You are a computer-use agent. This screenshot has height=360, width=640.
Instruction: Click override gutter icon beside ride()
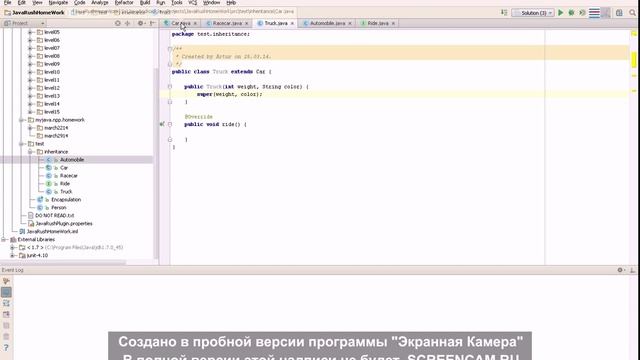[x=162, y=124]
